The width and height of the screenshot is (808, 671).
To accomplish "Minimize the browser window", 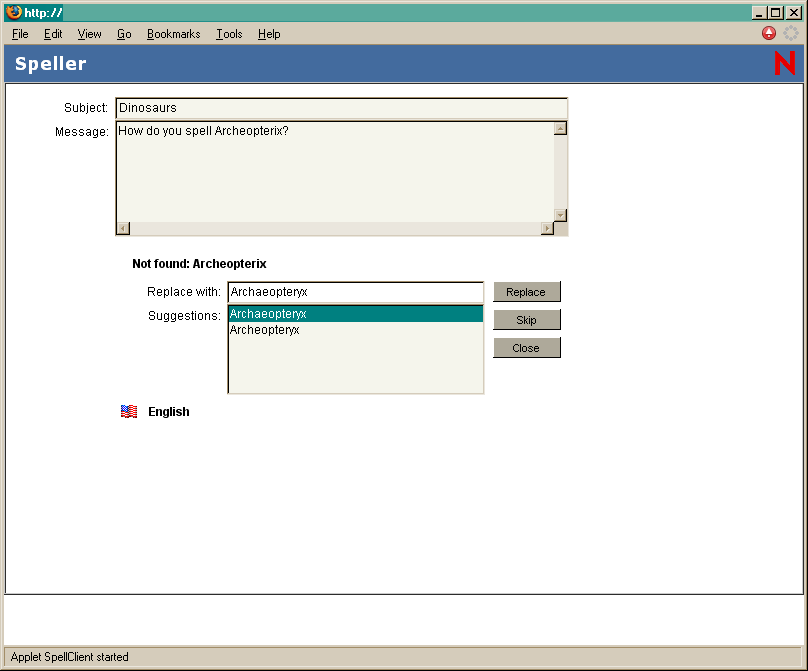I will click(759, 13).
